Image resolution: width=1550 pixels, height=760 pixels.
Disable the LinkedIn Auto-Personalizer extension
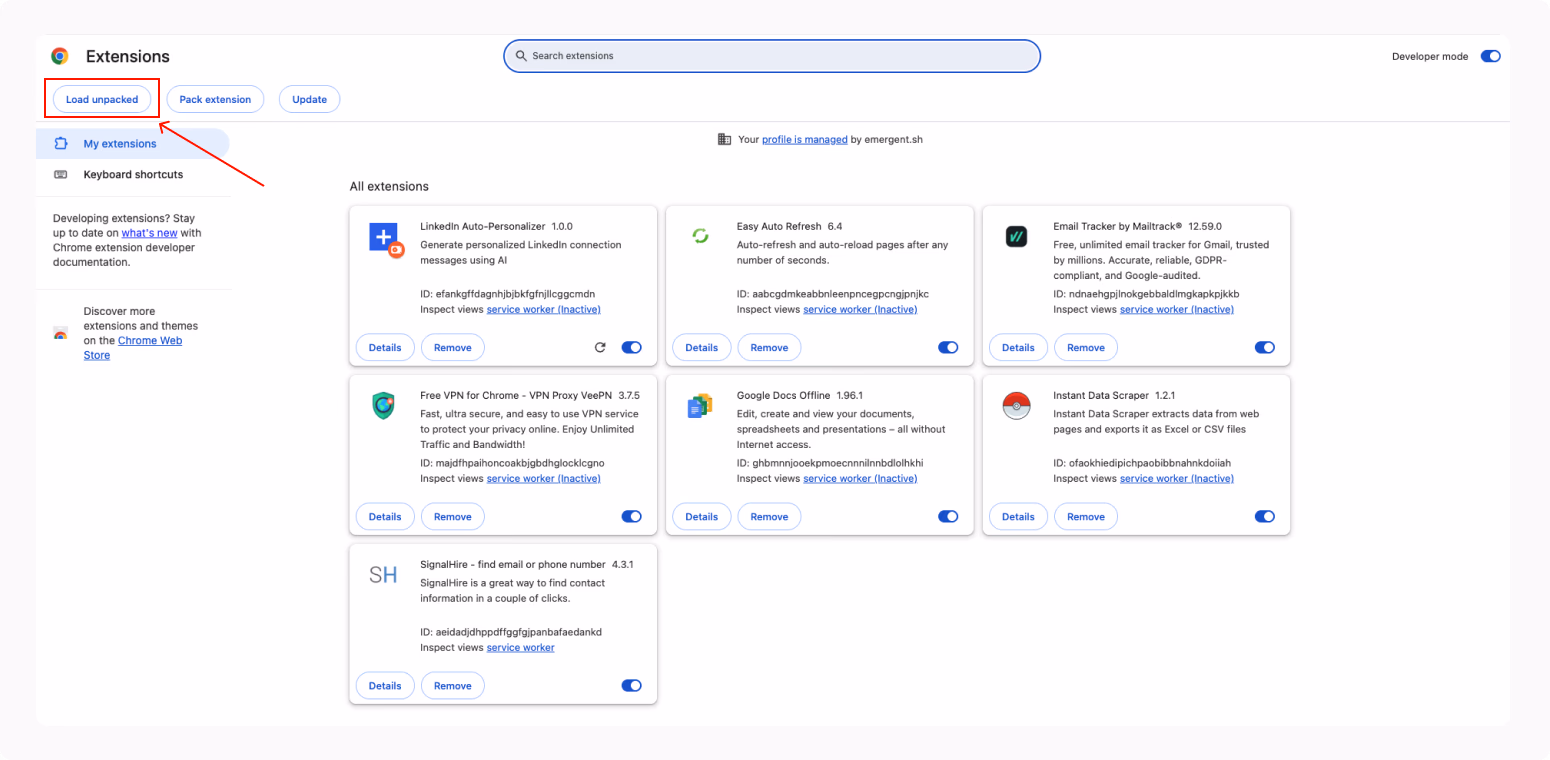pyautogui.click(x=631, y=347)
